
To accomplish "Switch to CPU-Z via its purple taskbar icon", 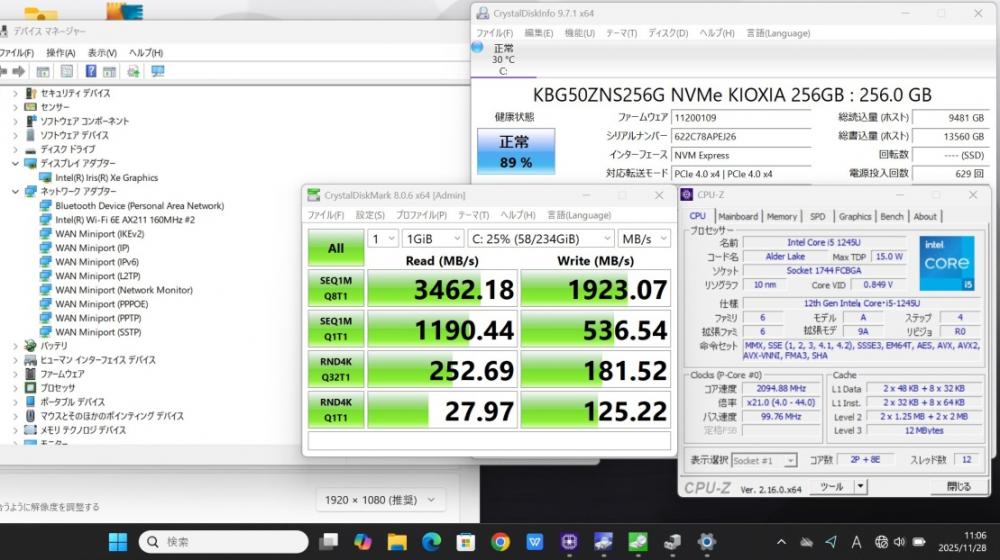I will point(569,542).
